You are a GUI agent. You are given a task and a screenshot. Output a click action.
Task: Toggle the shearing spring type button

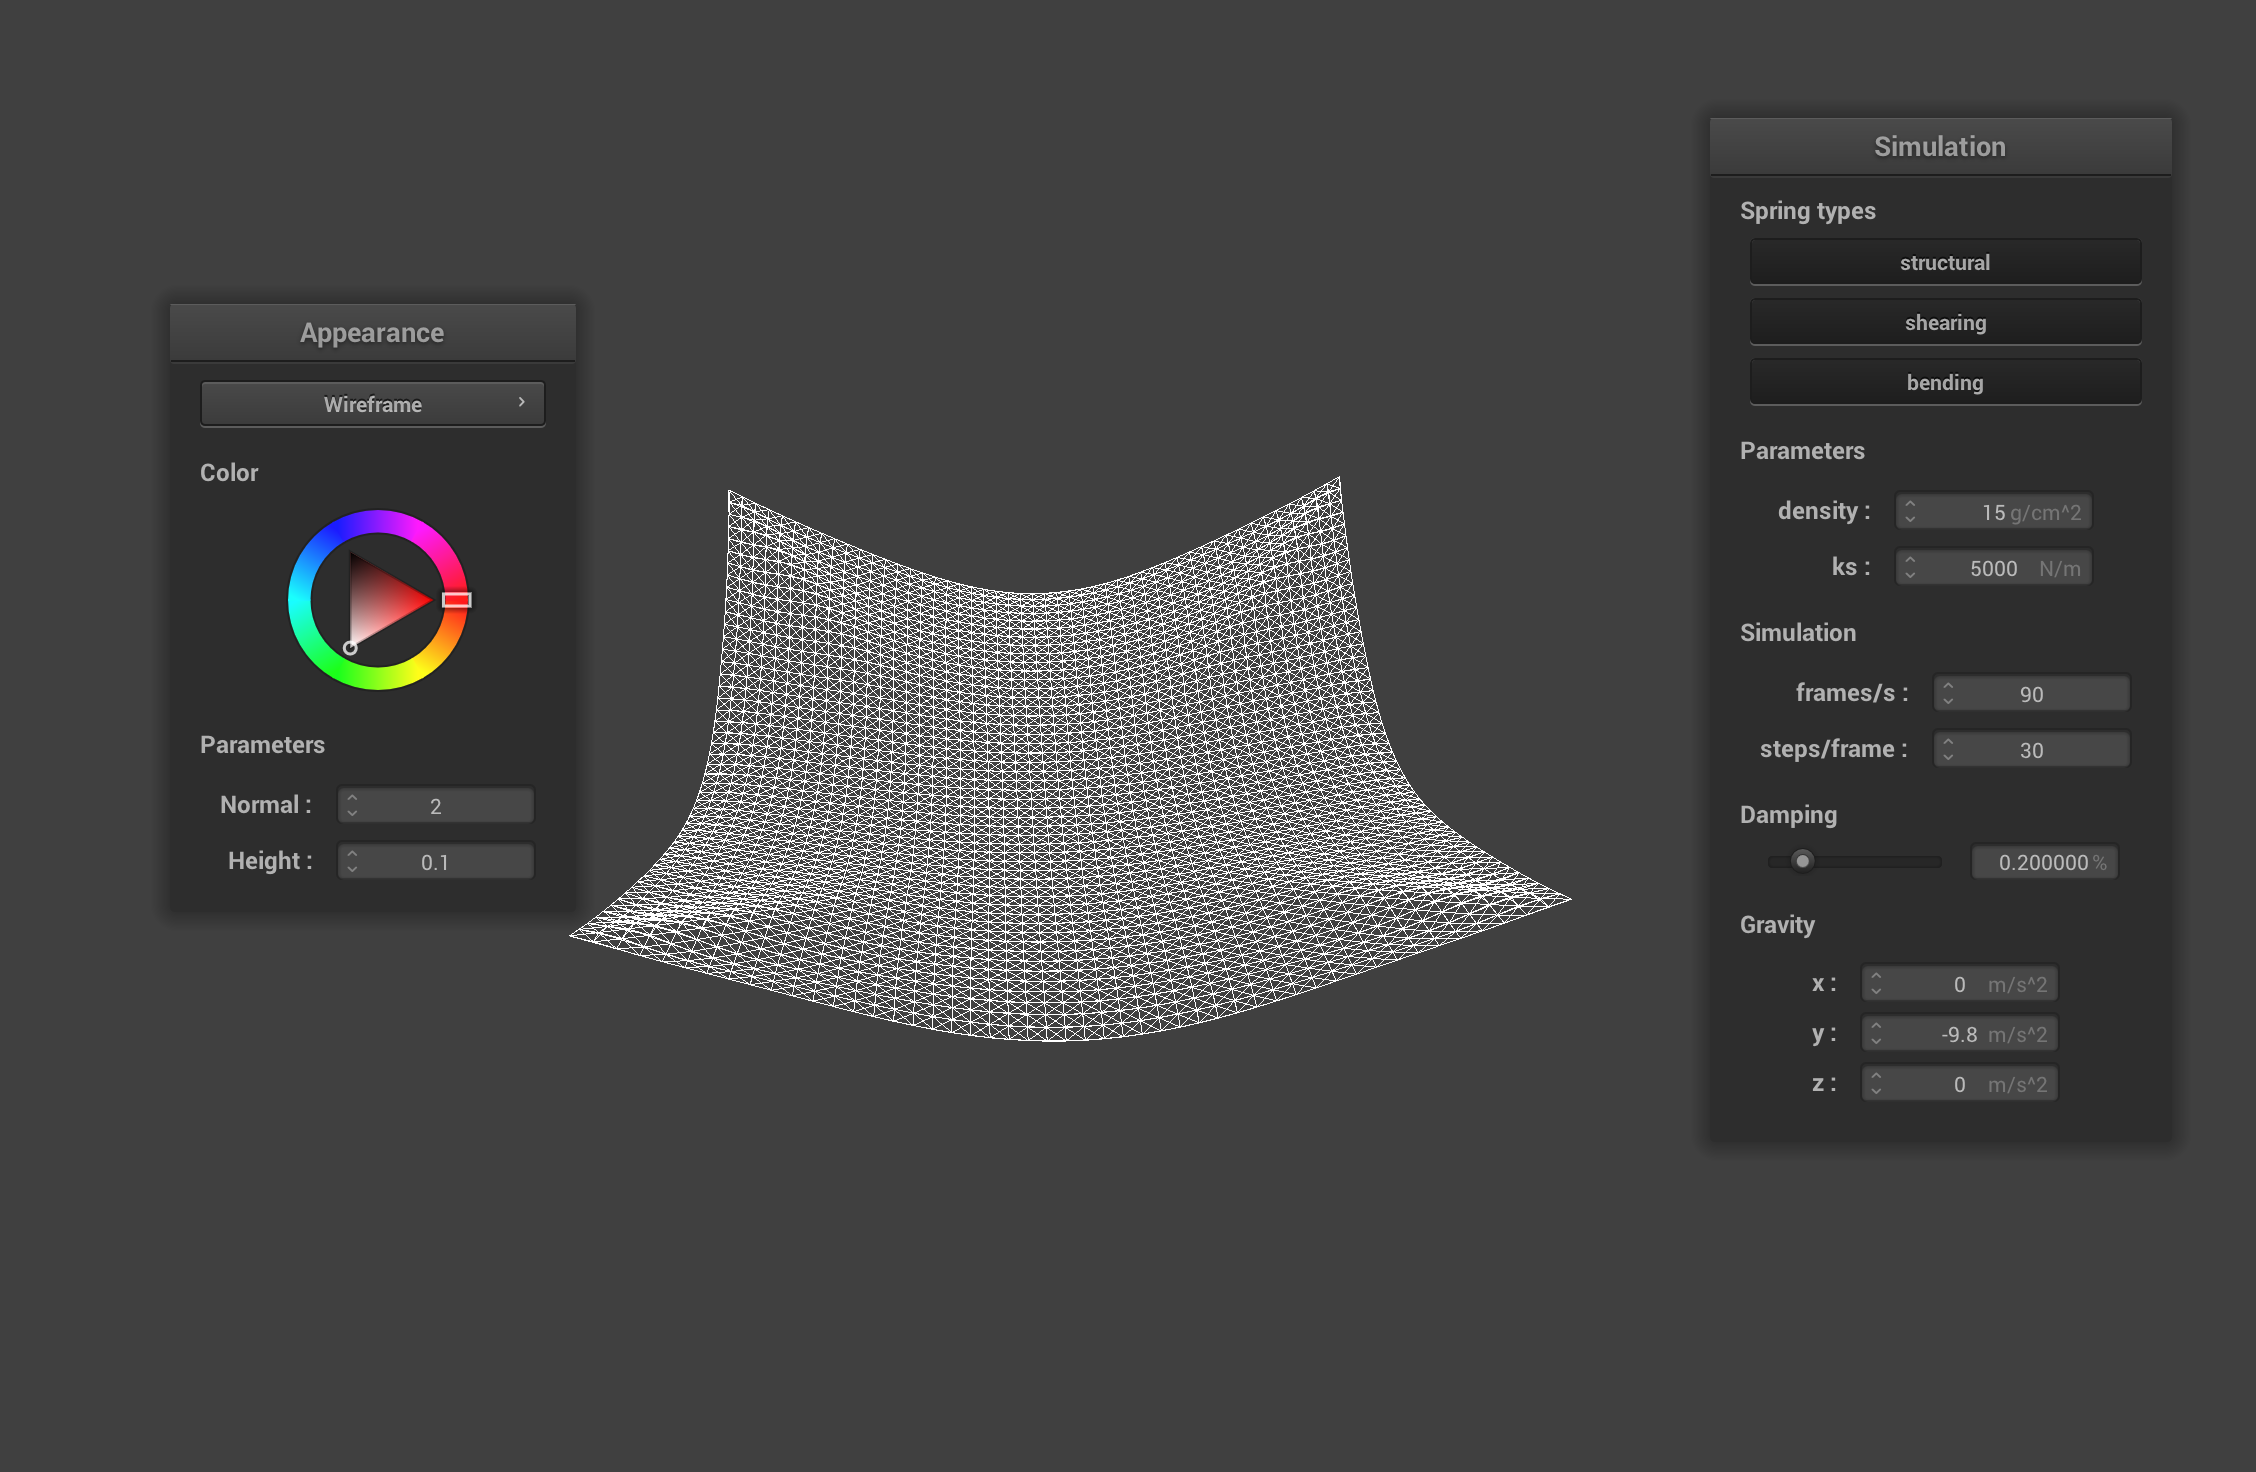[1944, 322]
